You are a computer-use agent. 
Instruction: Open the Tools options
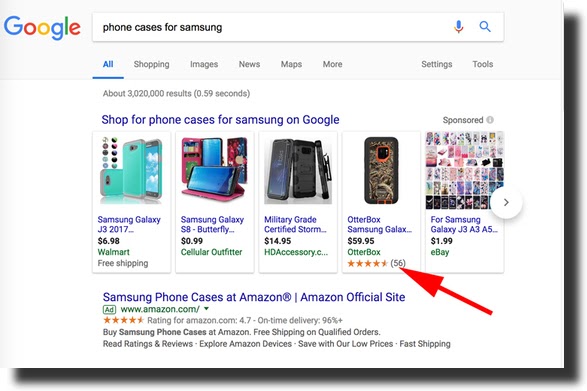coord(483,64)
